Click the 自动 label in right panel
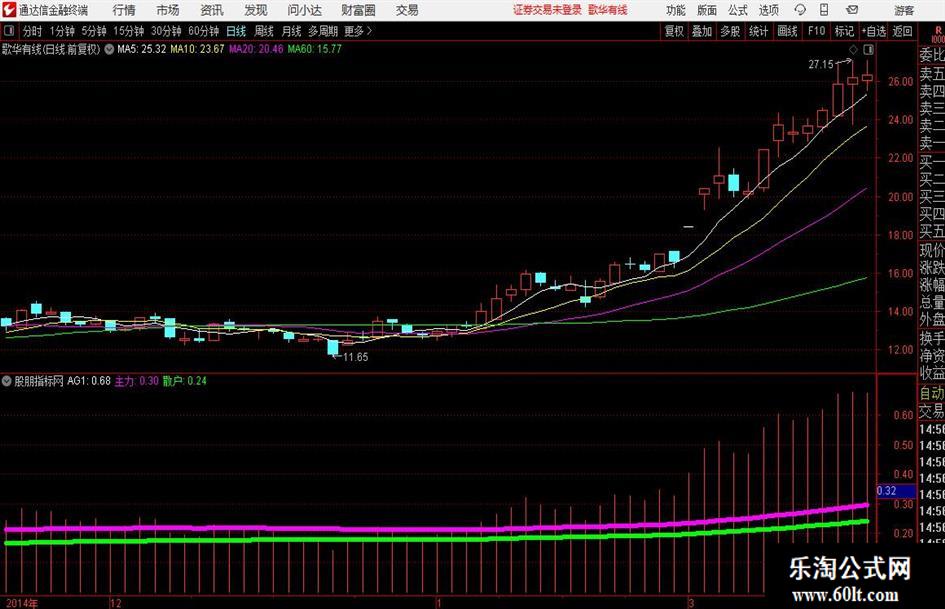945x609 pixels. 932,393
